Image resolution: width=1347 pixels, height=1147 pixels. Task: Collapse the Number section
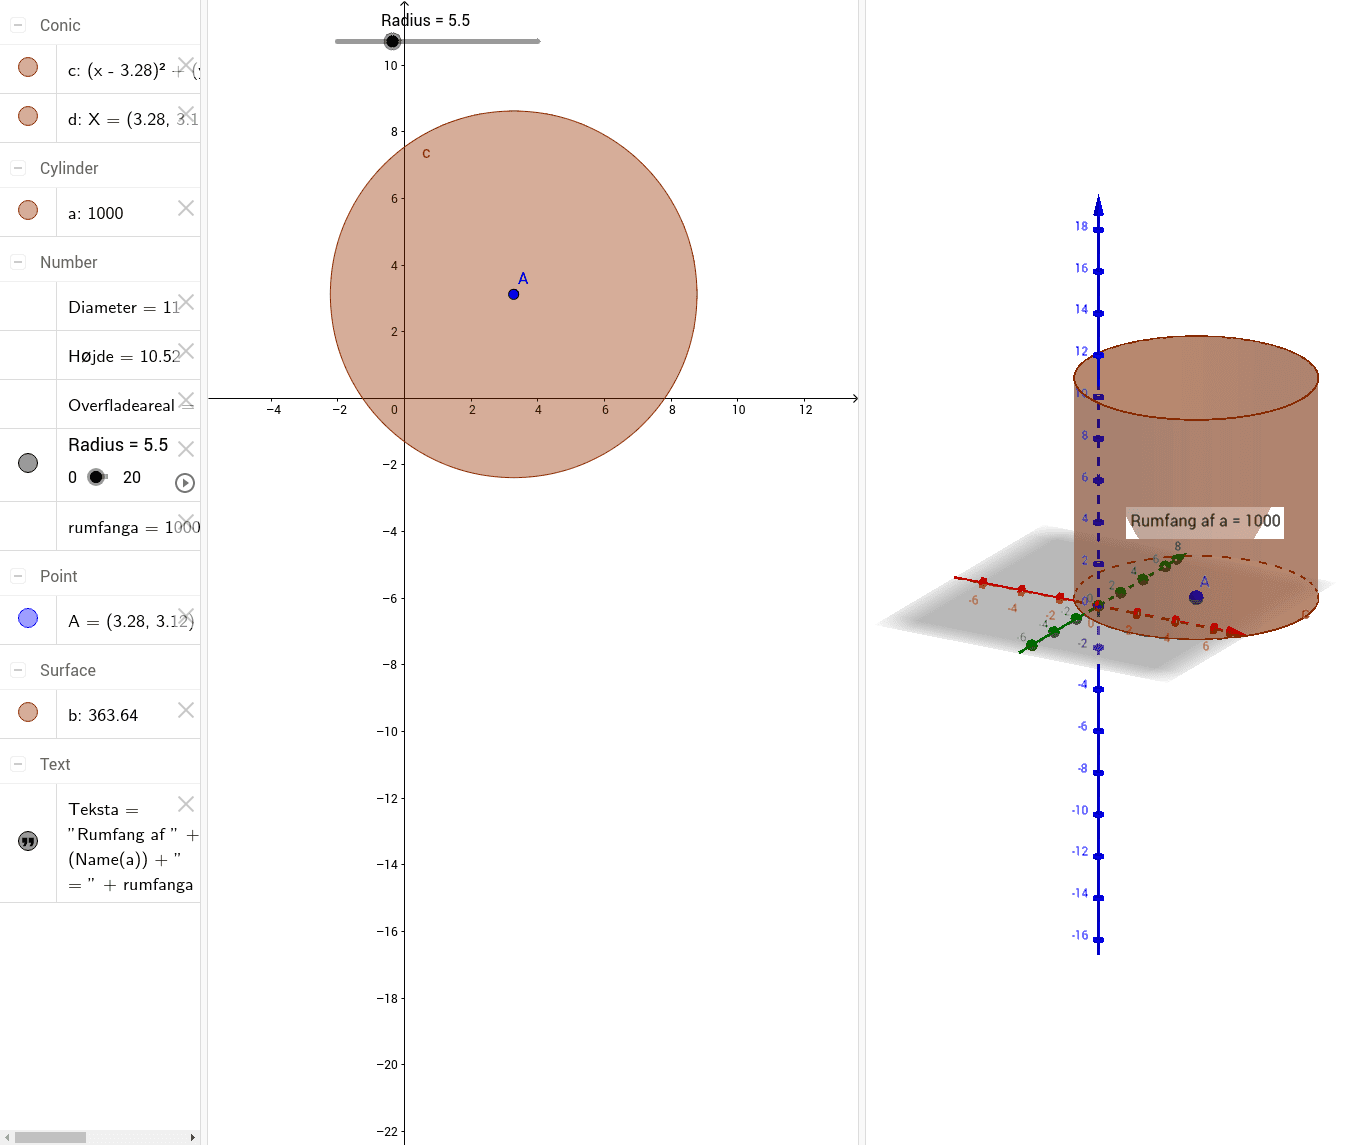pyautogui.click(x=16, y=261)
